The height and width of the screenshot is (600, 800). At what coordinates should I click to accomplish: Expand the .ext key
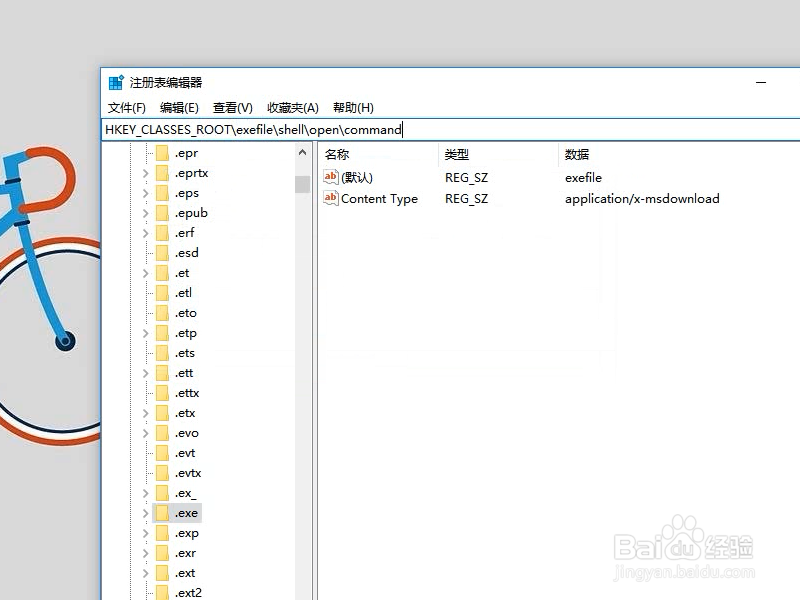(x=145, y=573)
